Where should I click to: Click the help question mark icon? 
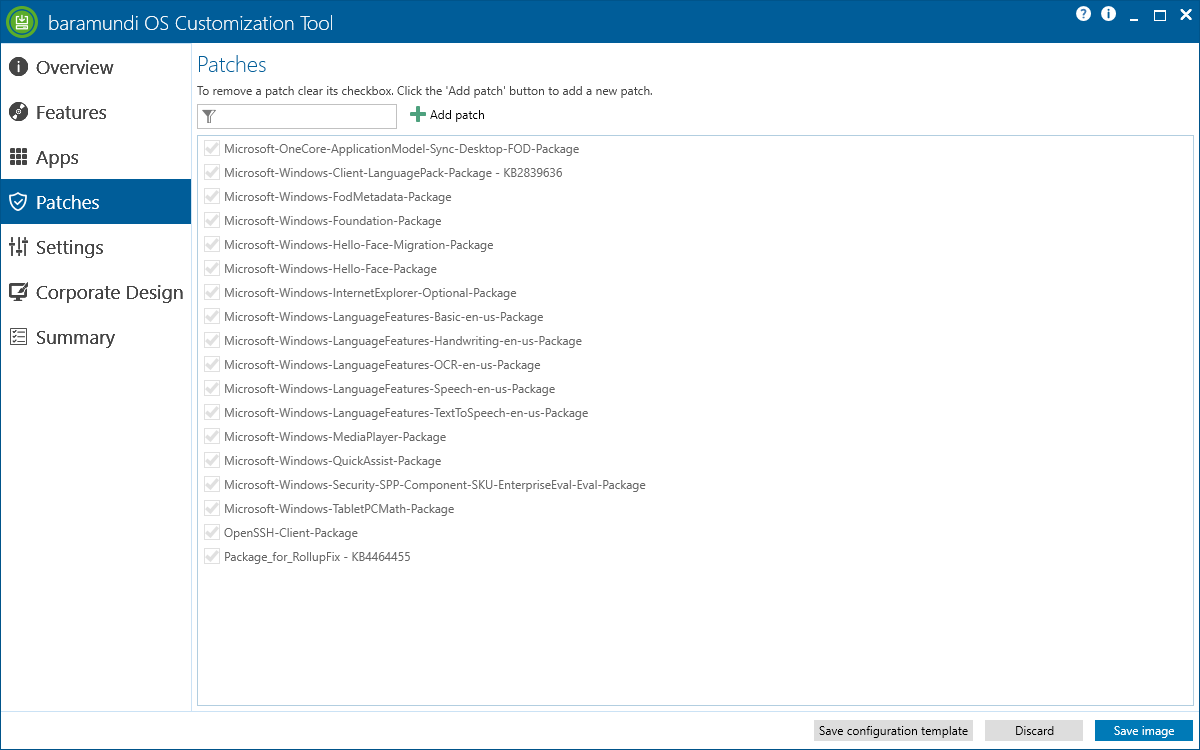pos(1083,14)
